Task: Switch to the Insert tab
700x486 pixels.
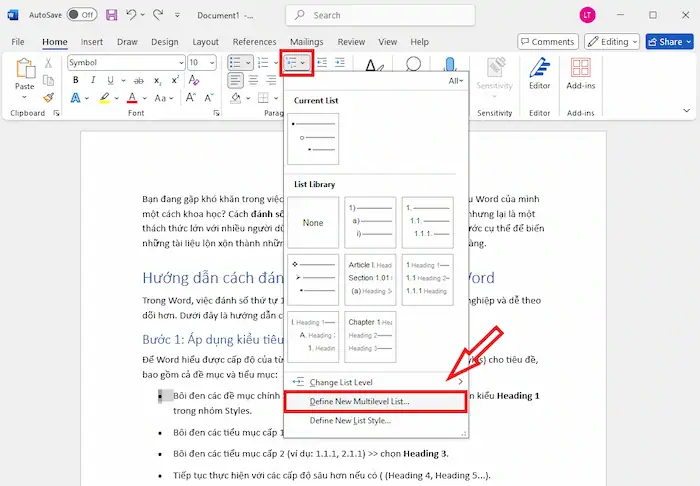Action: point(92,42)
